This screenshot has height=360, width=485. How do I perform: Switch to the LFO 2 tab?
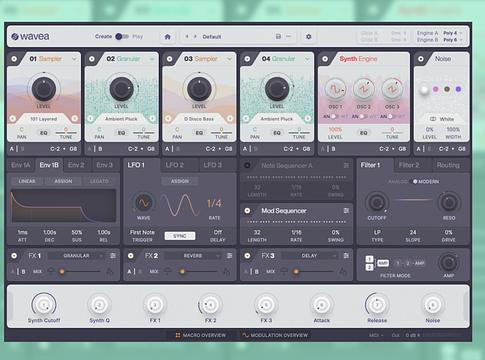pyautogui.click(x=174, y=165)
